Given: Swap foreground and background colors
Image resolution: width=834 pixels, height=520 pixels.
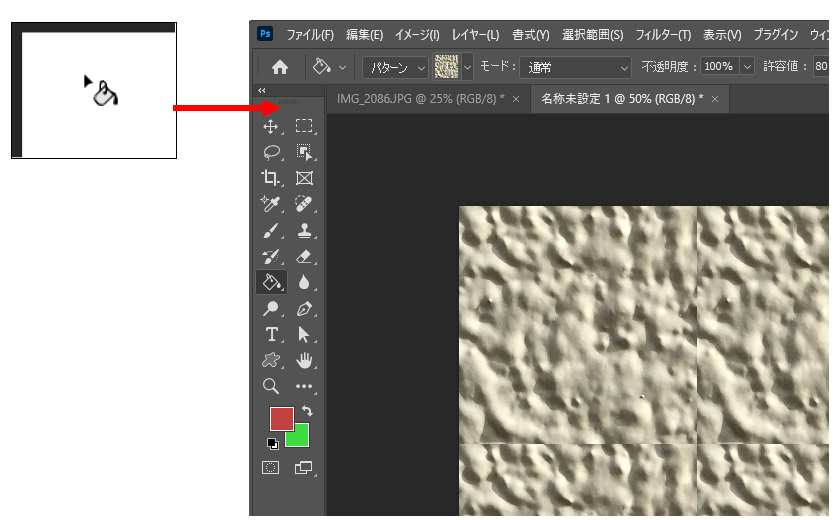Looking at the screenshot, I should tap(307, 411).
